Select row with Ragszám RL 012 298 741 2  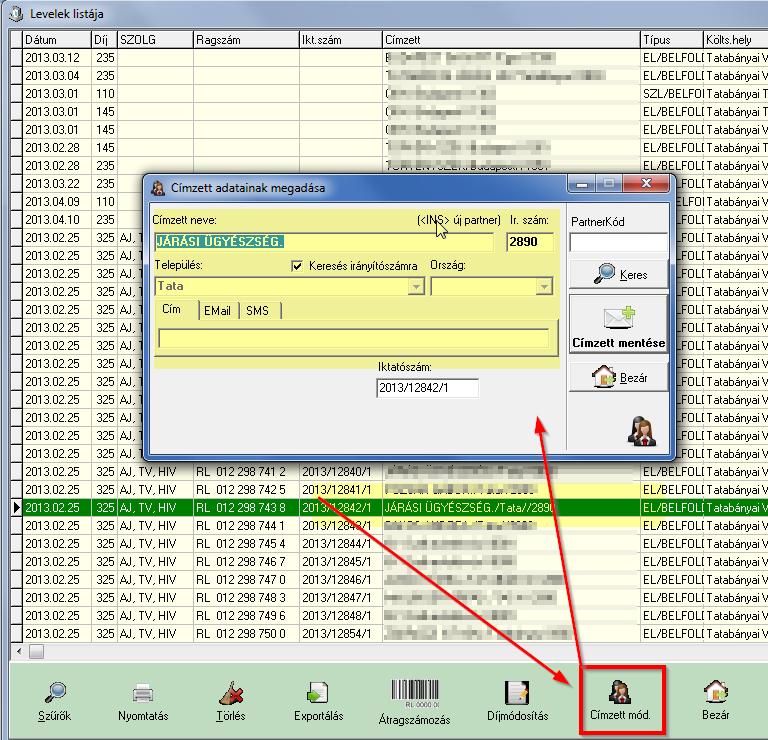[x=389, y=472]
